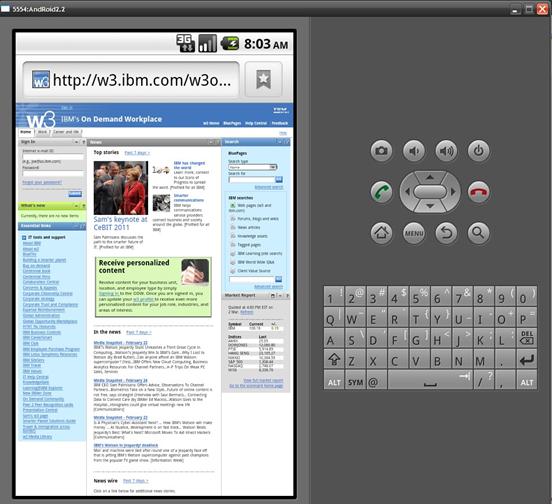Click the Forgot your password link
The height and width of the screenshot is (504, 552).
pos(42,182)
